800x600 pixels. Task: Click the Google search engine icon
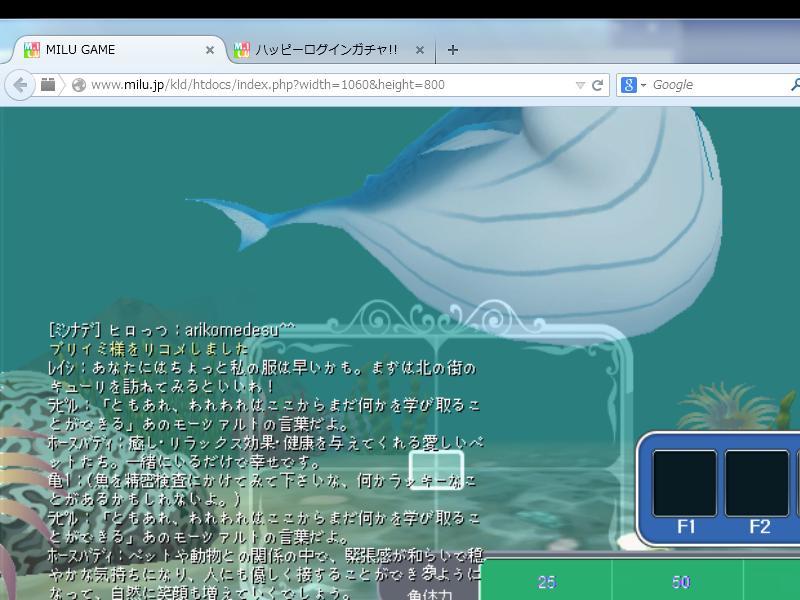click(629, 85)
